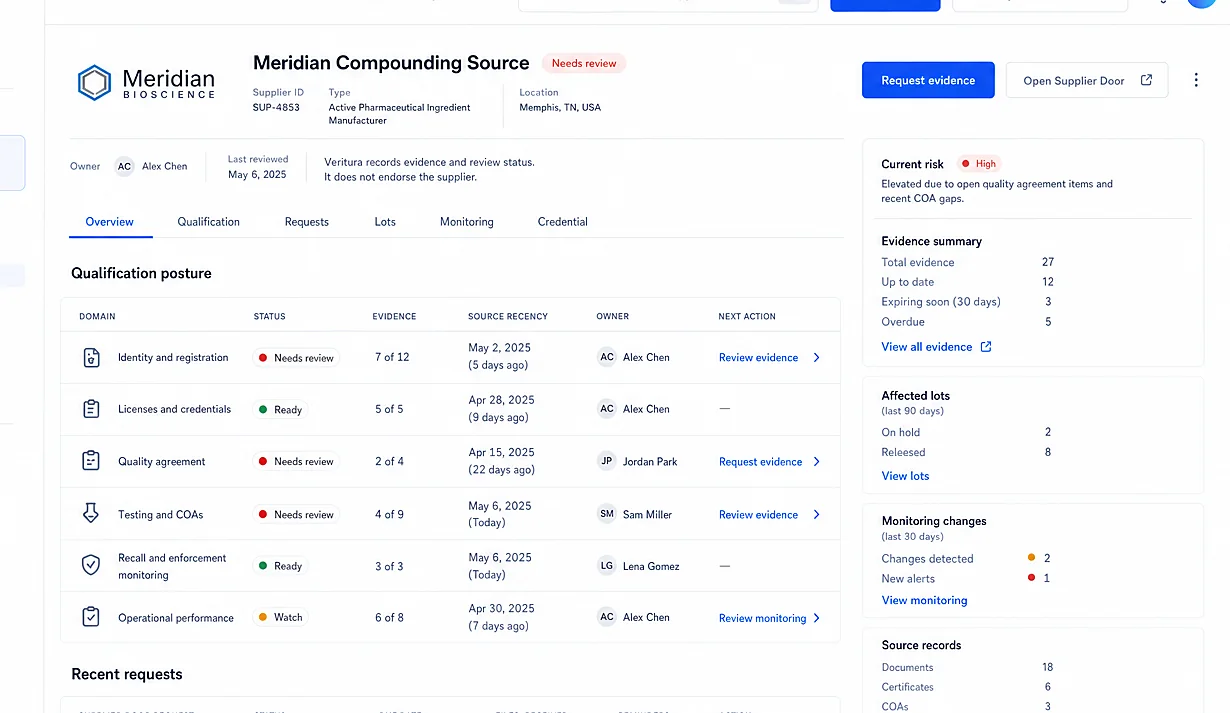Click the JP avatar for Jordan Park
Screen dimensions: 1230x713
pyautogui.click(x=606, y=461)
